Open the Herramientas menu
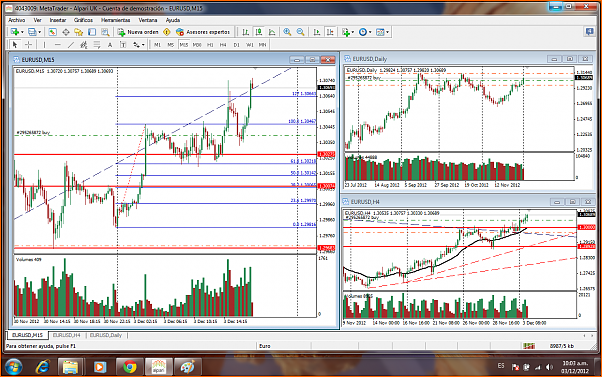Image resolution: width=602 pixels, height=377 pixels. point(115,20)
